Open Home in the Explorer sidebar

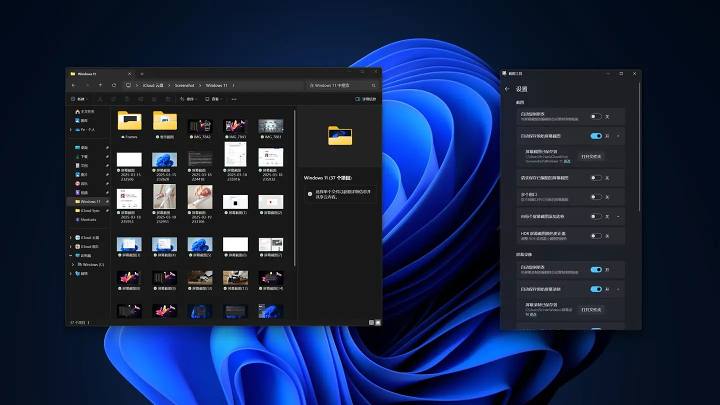point(85,112)
